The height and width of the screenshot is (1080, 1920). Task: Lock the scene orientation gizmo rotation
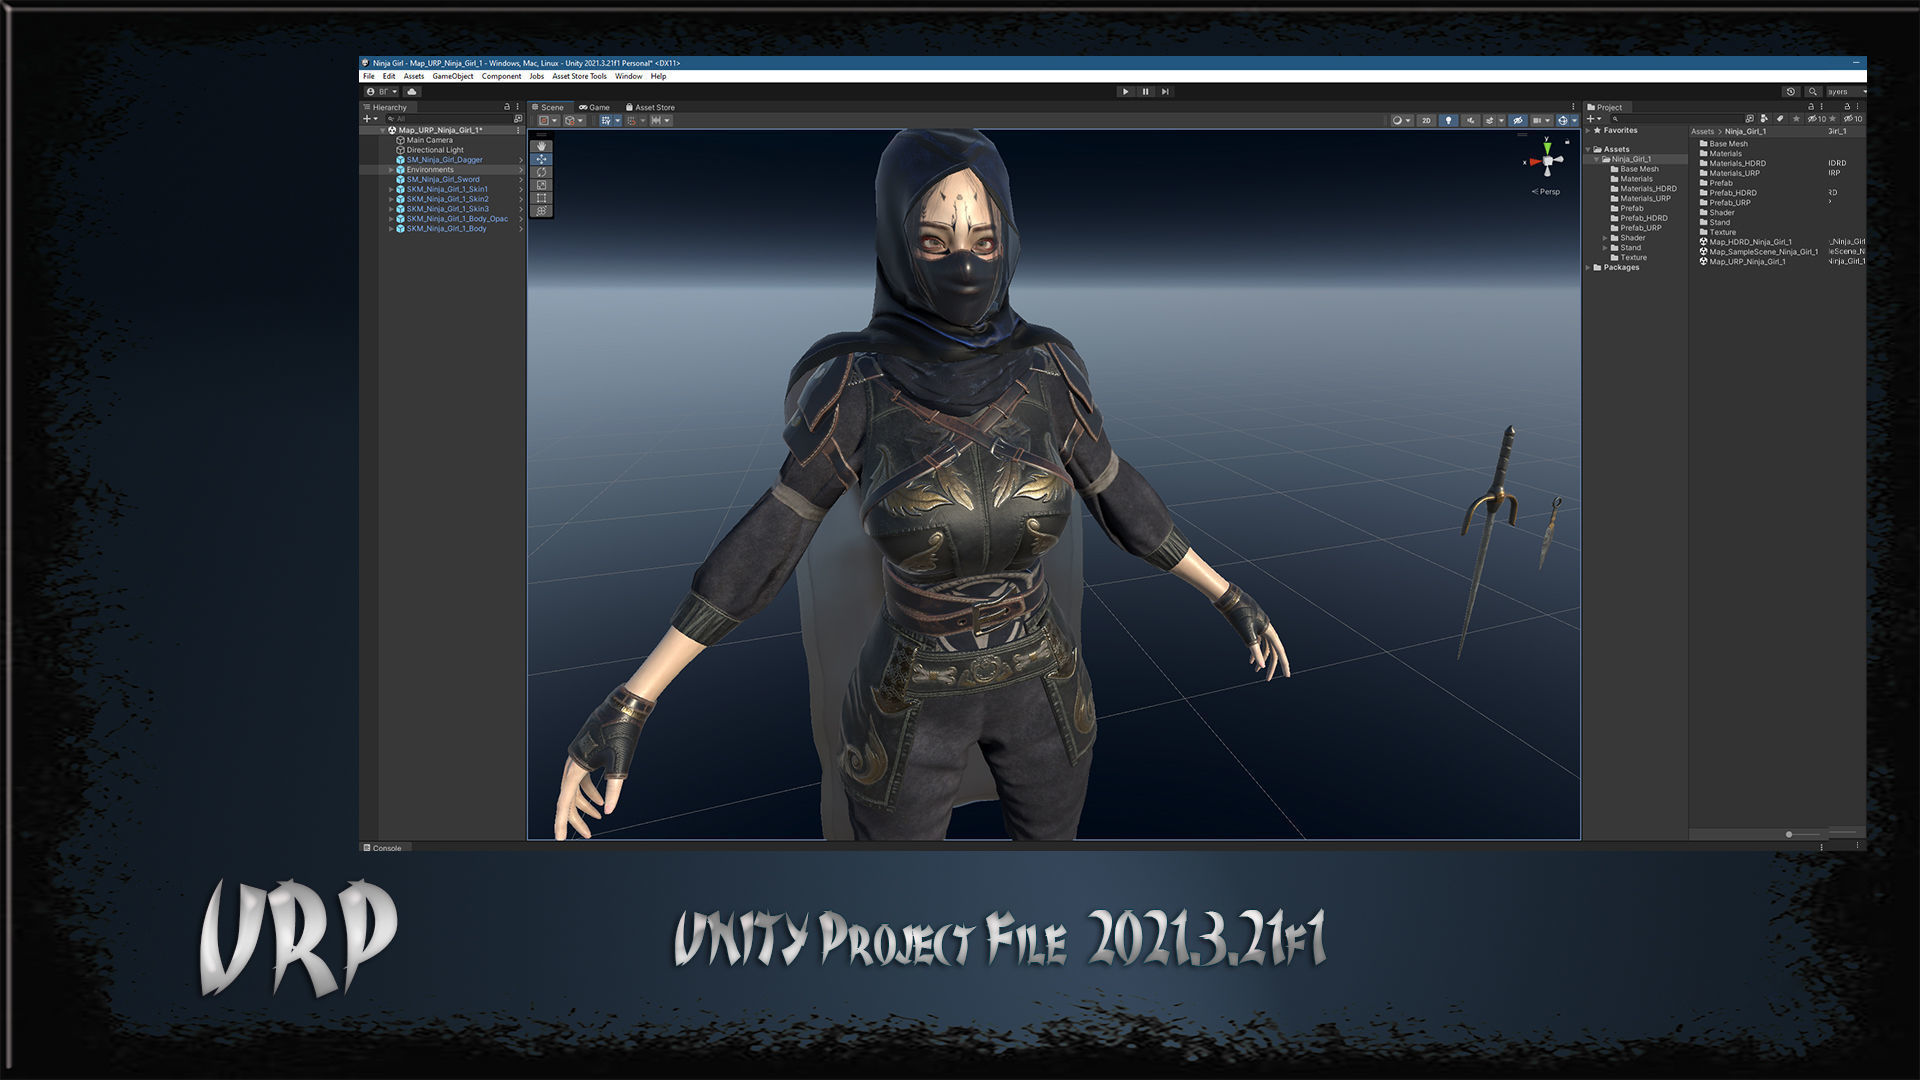point(1567,141)
